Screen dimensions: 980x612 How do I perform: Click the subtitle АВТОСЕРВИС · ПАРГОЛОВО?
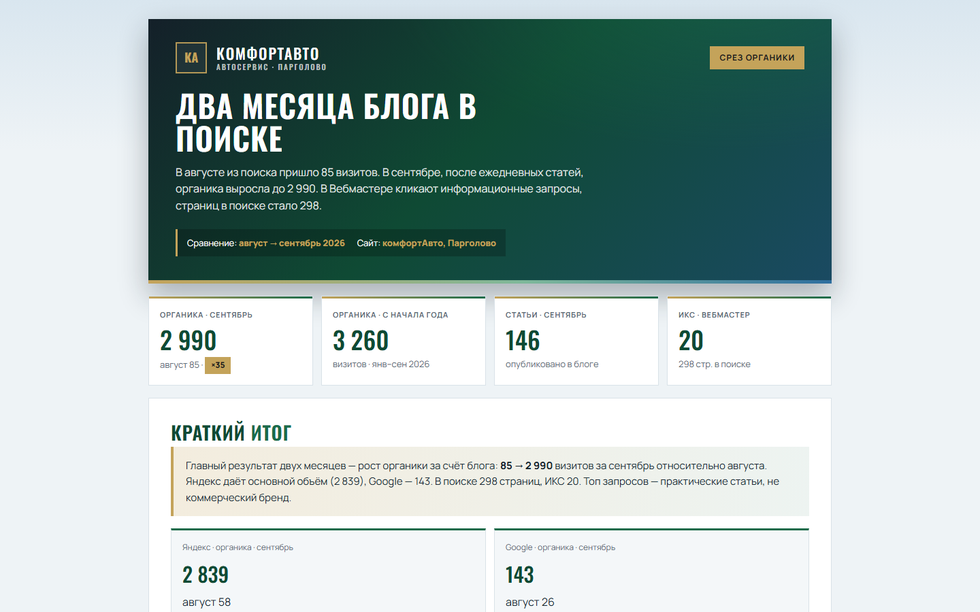(x=271, y=68)
